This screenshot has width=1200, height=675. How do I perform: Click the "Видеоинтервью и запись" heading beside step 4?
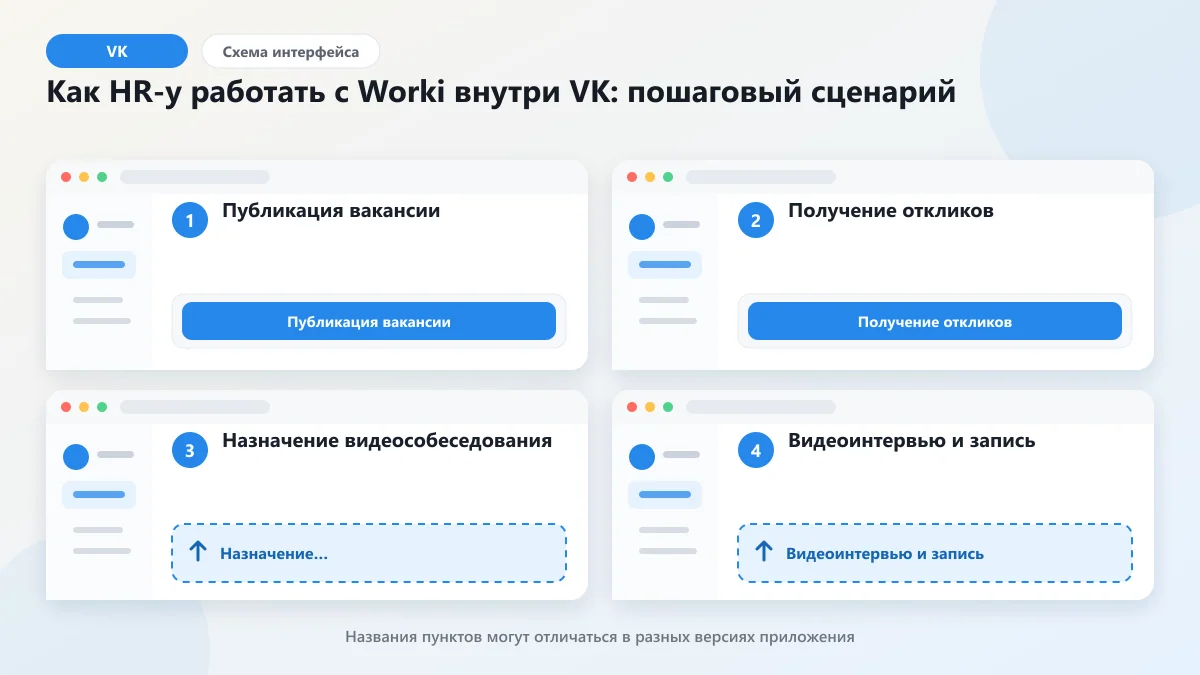click(912, 440)
